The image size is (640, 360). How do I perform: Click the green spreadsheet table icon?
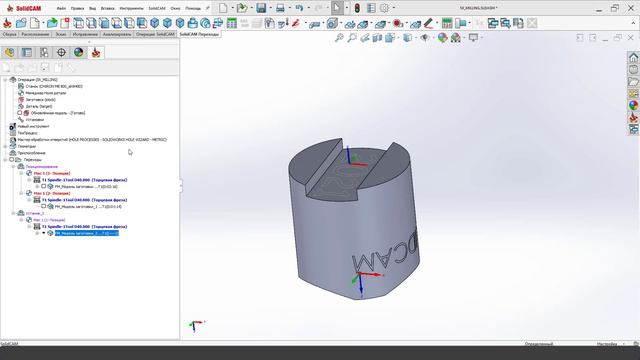pos(232,23)
